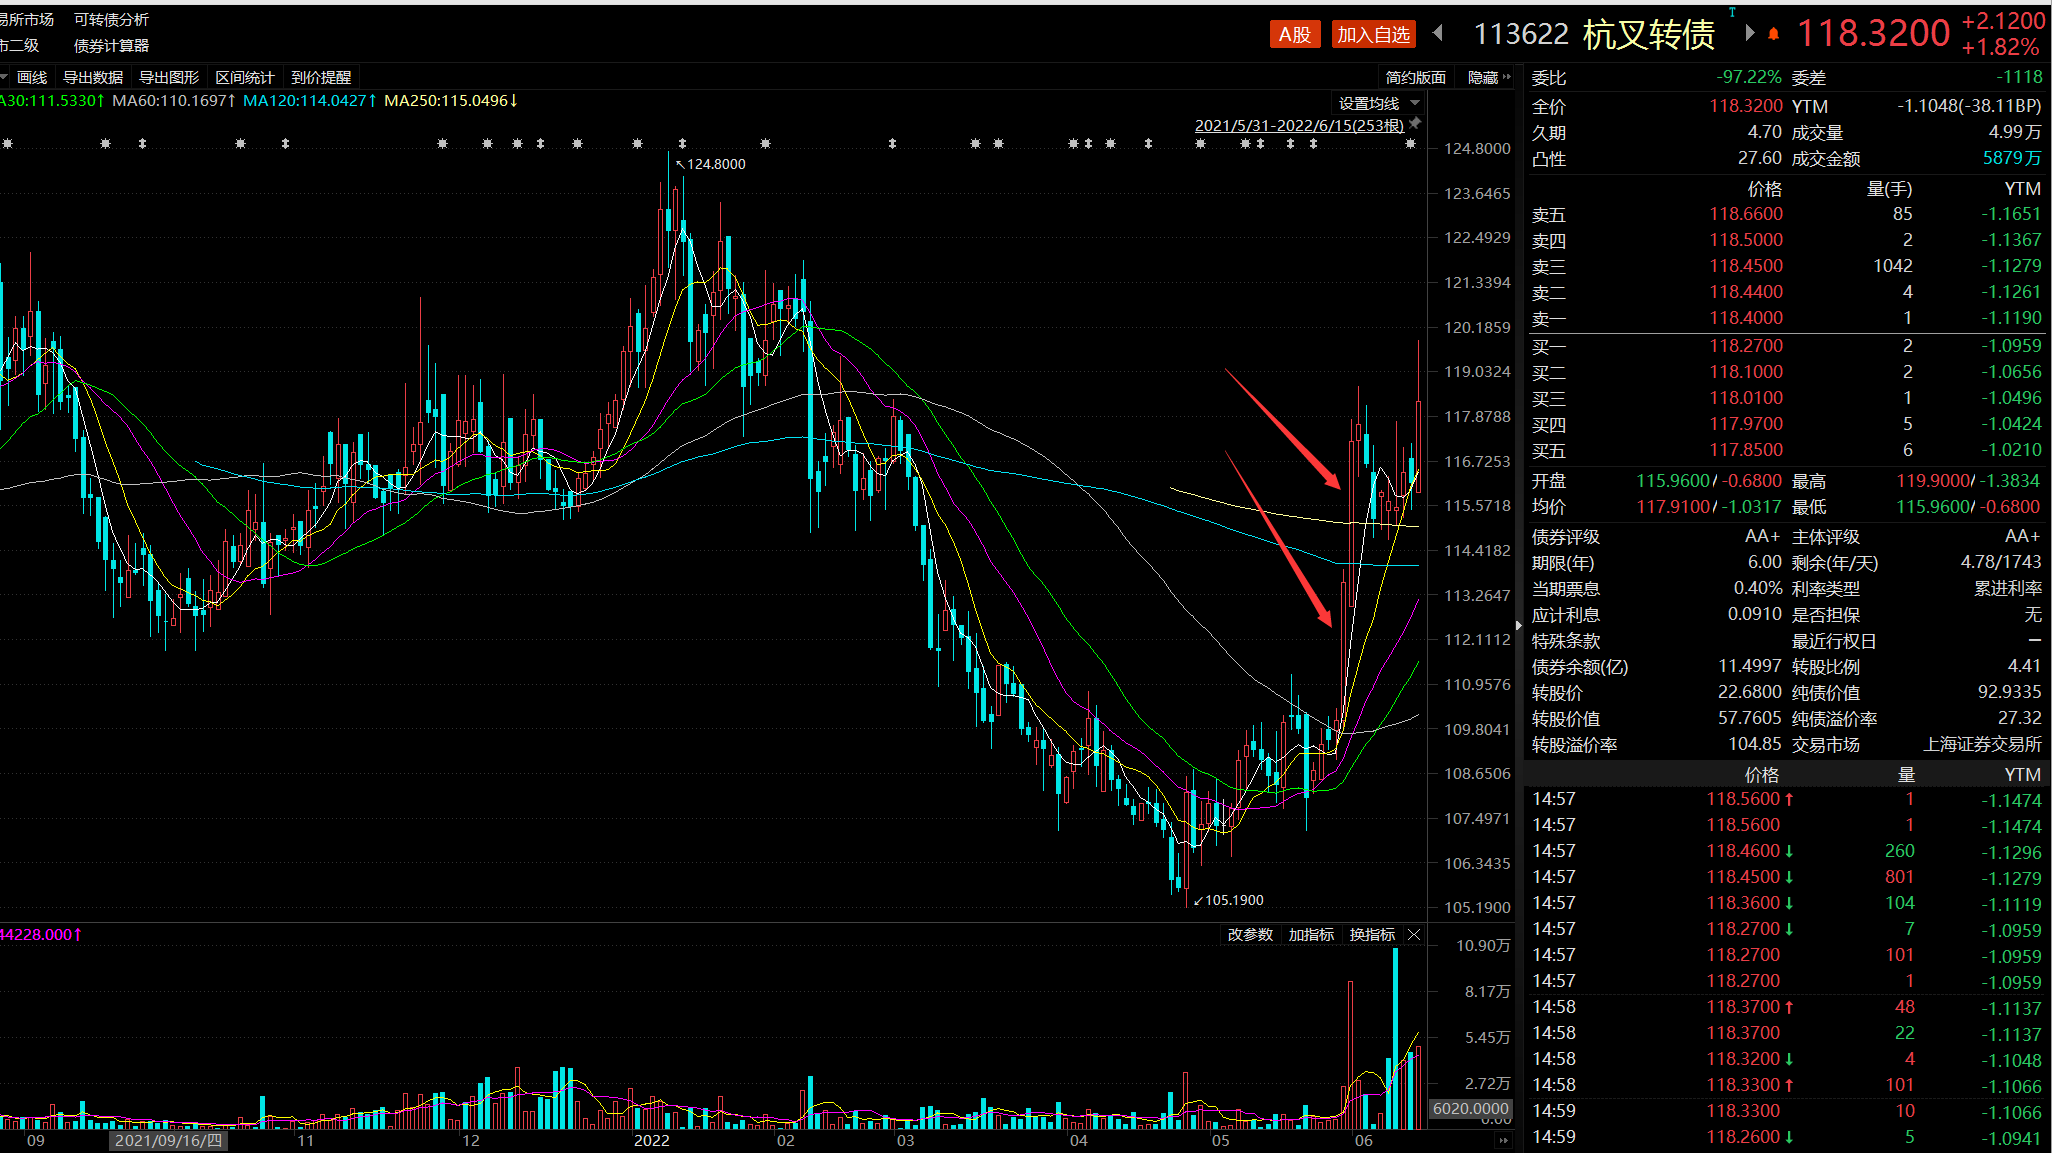
Task: Toggle the A股 stock view button
Action: [x=1294, y=34]
